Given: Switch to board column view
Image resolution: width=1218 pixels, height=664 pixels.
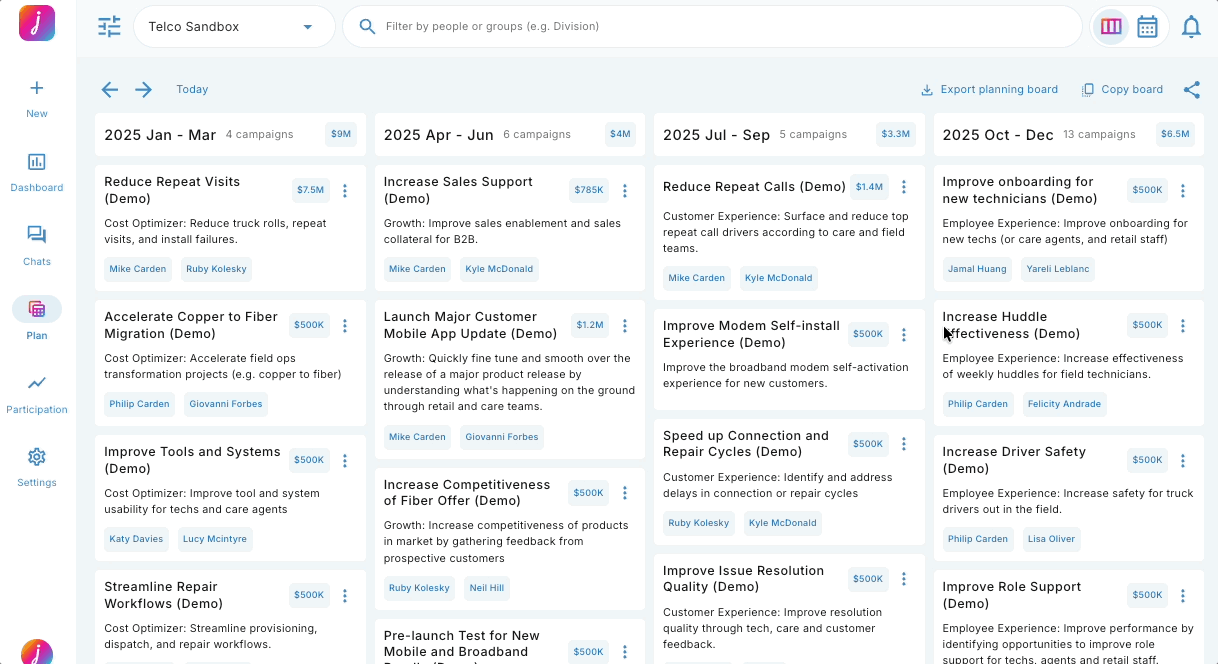Looking at the screenshot, I should 1111,27.
